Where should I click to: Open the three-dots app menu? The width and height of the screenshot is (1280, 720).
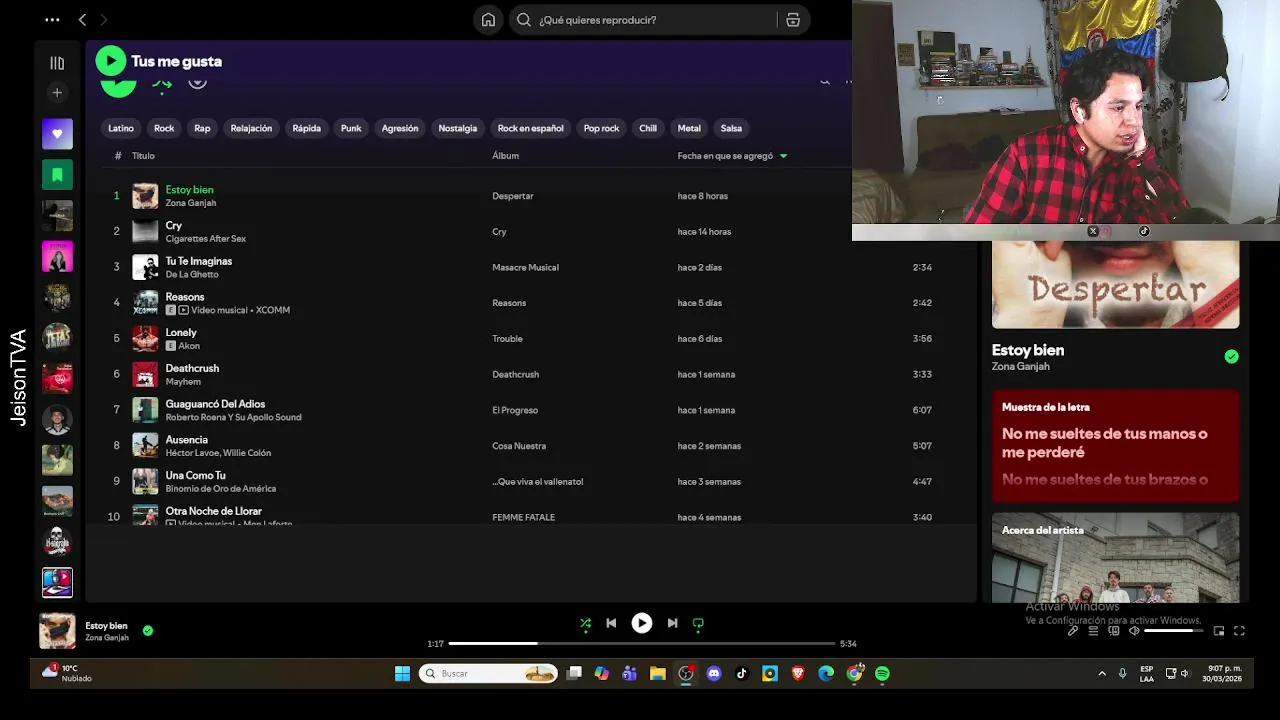coord(52,19)
